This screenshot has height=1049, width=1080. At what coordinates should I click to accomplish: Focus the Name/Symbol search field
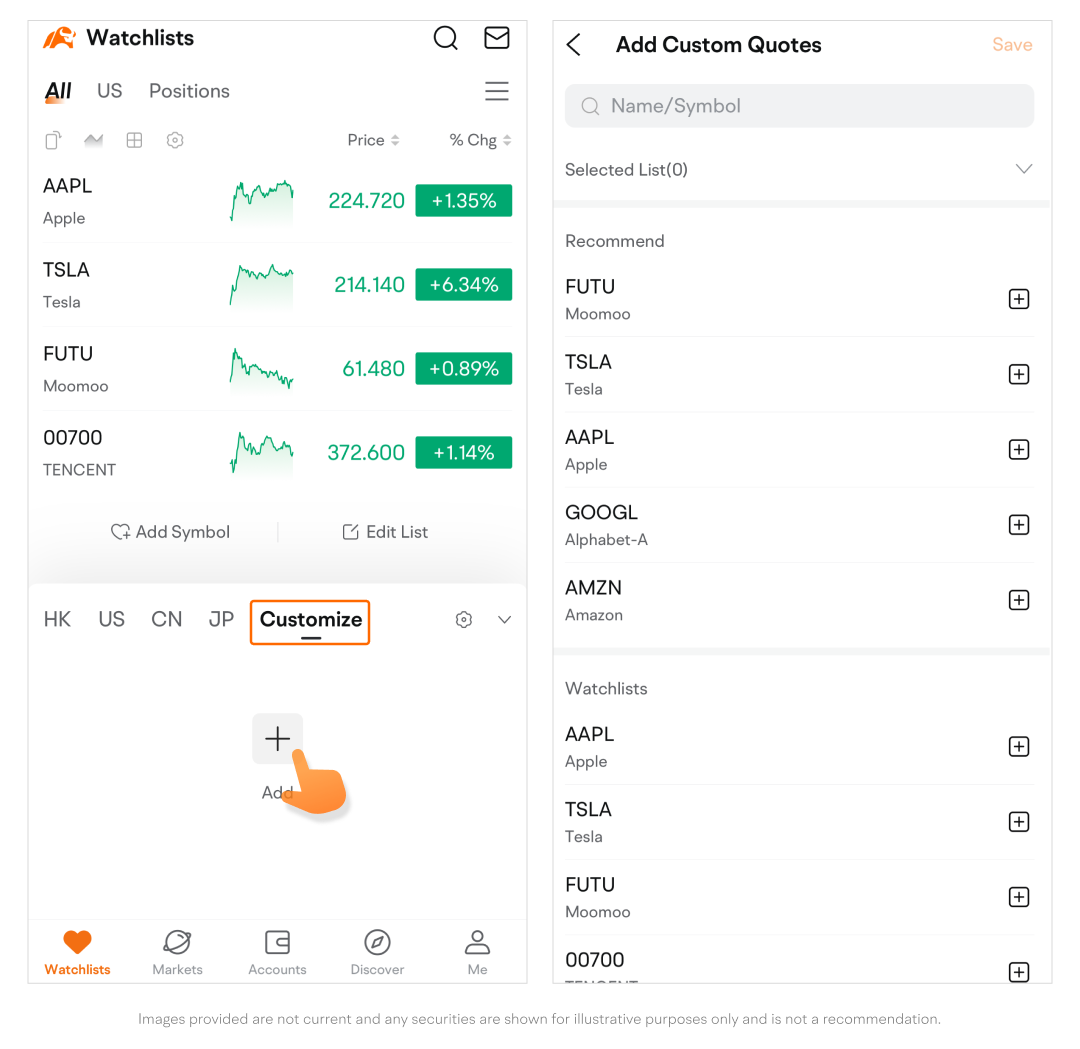click(x=799, y=106)
